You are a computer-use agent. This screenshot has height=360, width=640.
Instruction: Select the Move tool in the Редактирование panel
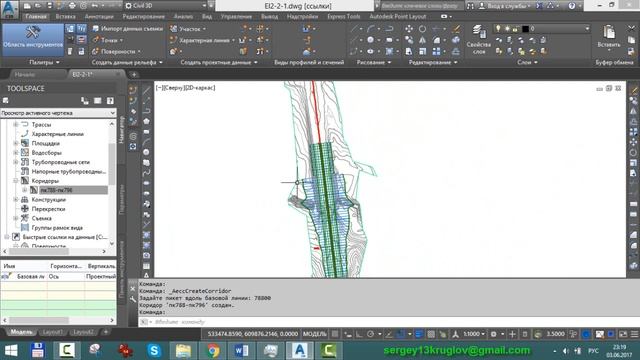point(409,29)
